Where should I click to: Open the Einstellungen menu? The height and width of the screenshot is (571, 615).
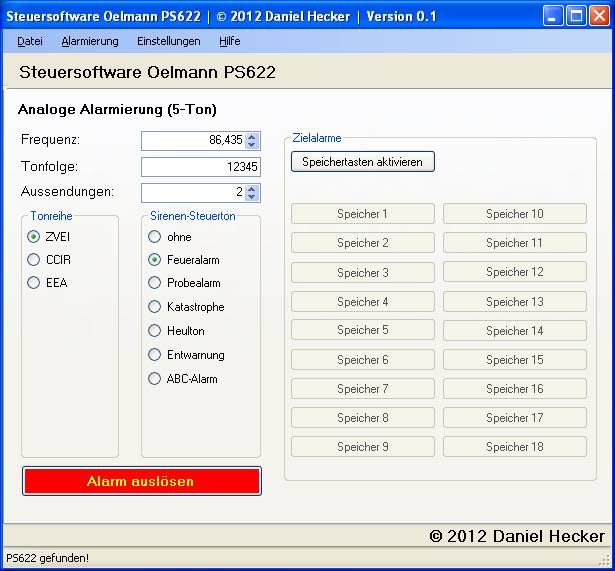[168, 41]
